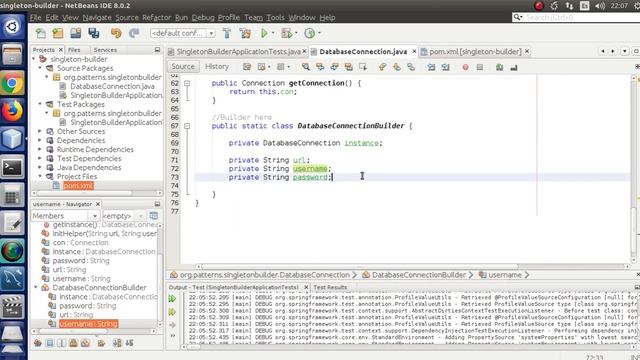Run the project with green play icon
Screen dimensions: 640x360
264,33
